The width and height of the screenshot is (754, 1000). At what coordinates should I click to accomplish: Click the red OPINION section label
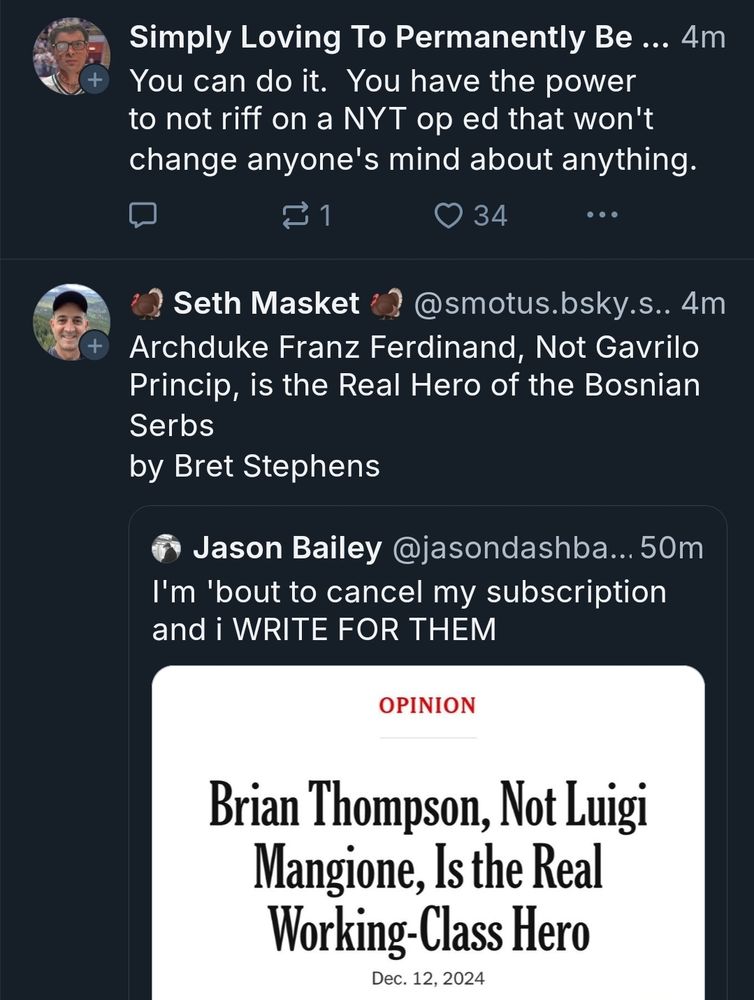pyautogui.click(x=427, y=705)
